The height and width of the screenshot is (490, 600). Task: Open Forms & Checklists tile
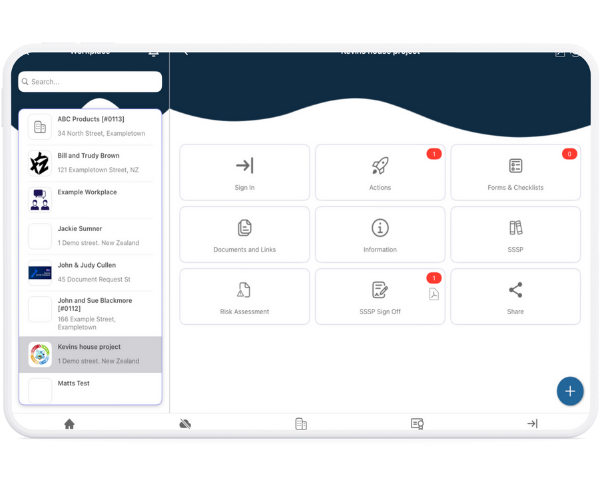515,173
